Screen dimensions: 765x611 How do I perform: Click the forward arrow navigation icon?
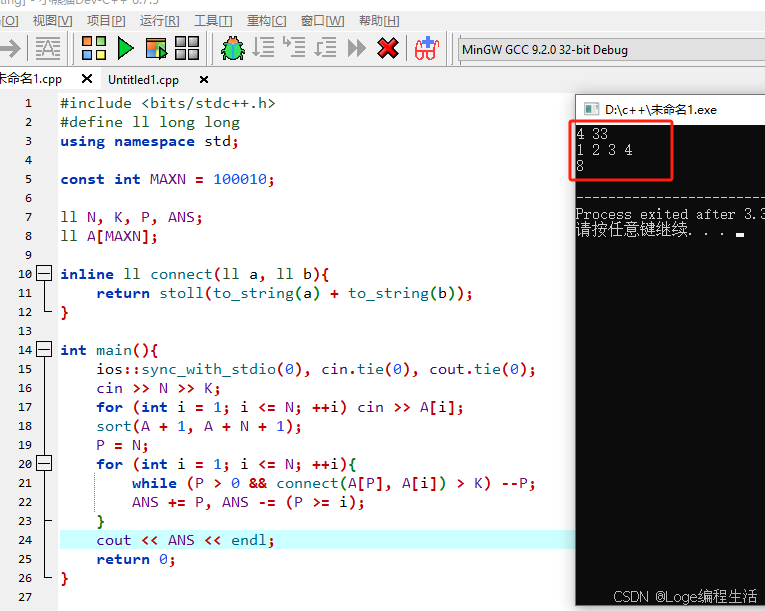10,48
